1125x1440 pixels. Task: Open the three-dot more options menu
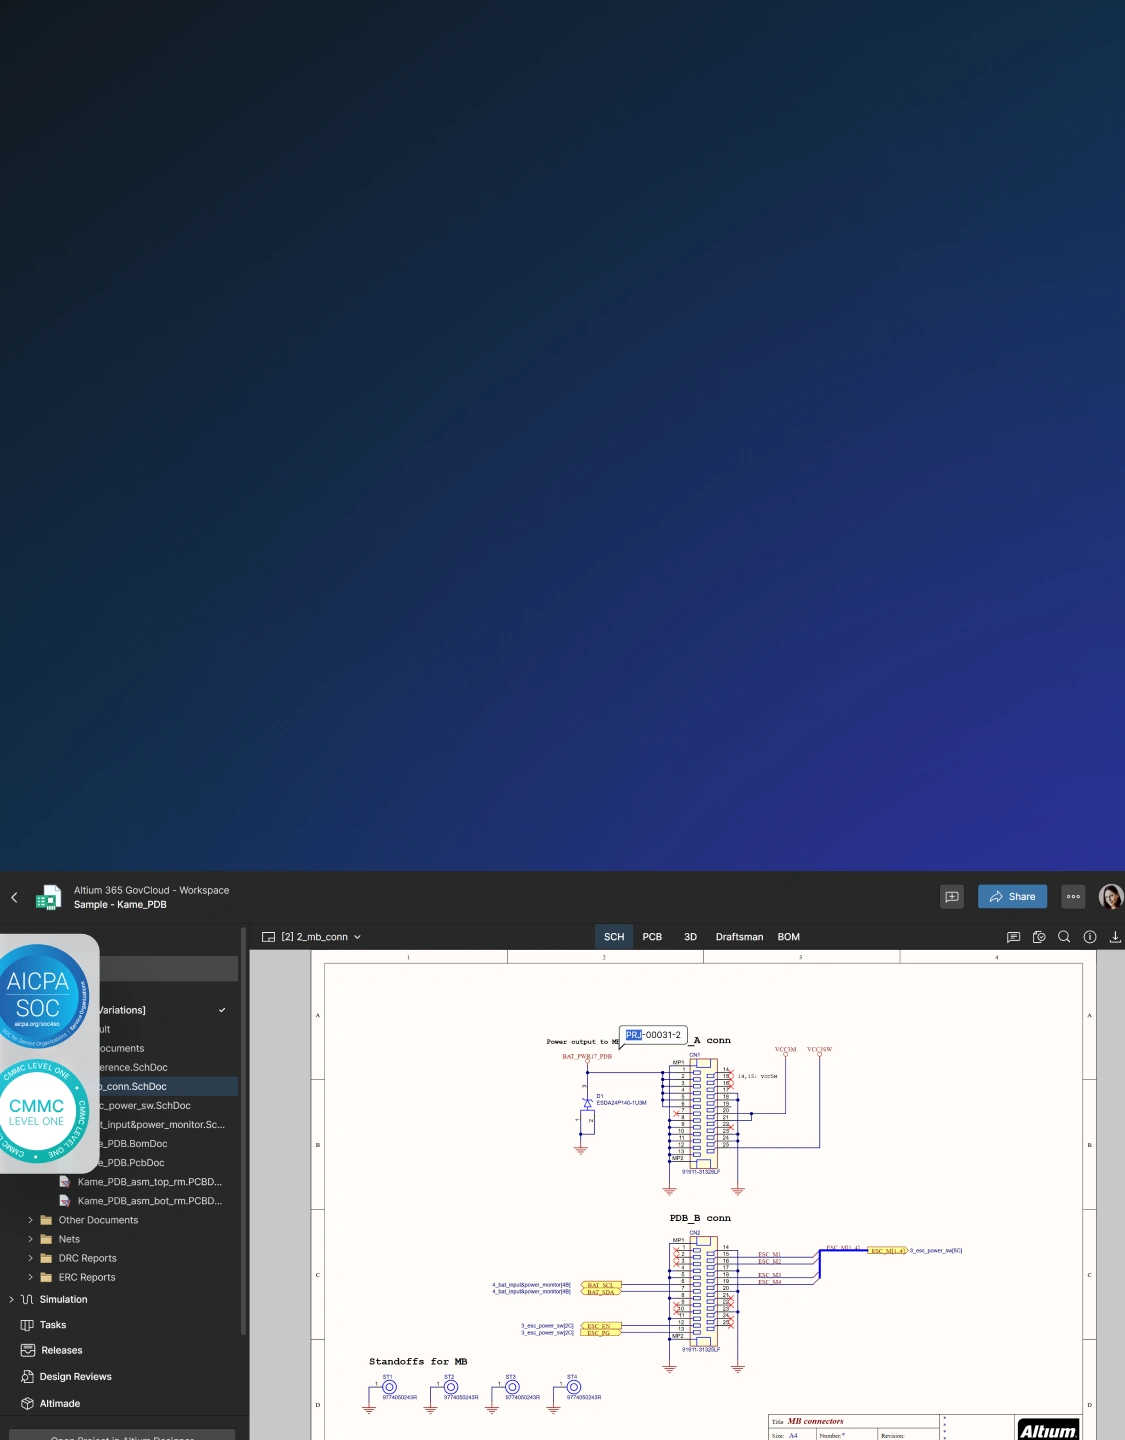click(x=1073, y=897)
